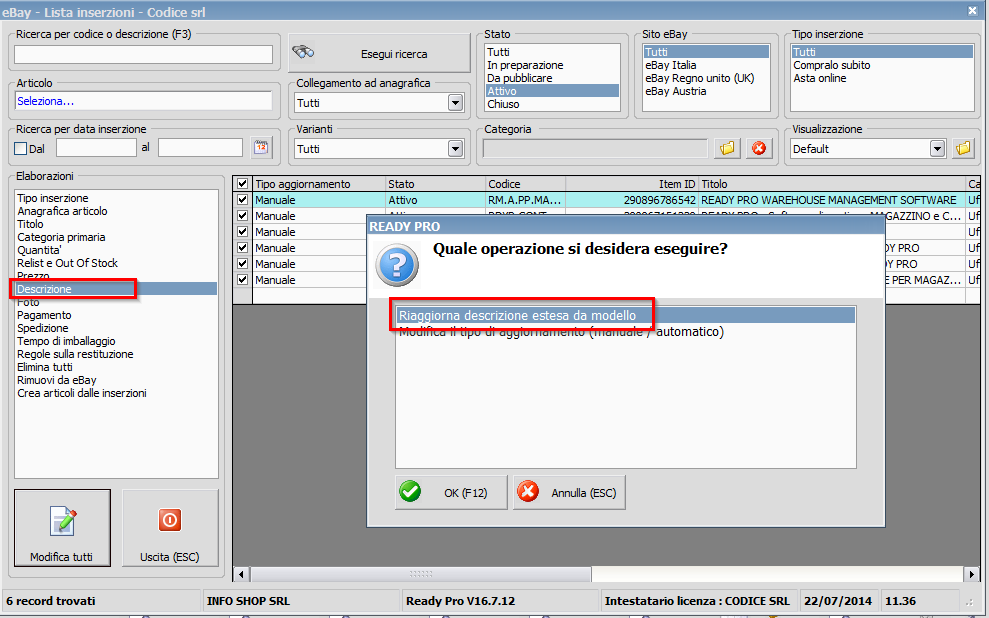Click the Uscita (ESC) power icon button

click(170, 528)
